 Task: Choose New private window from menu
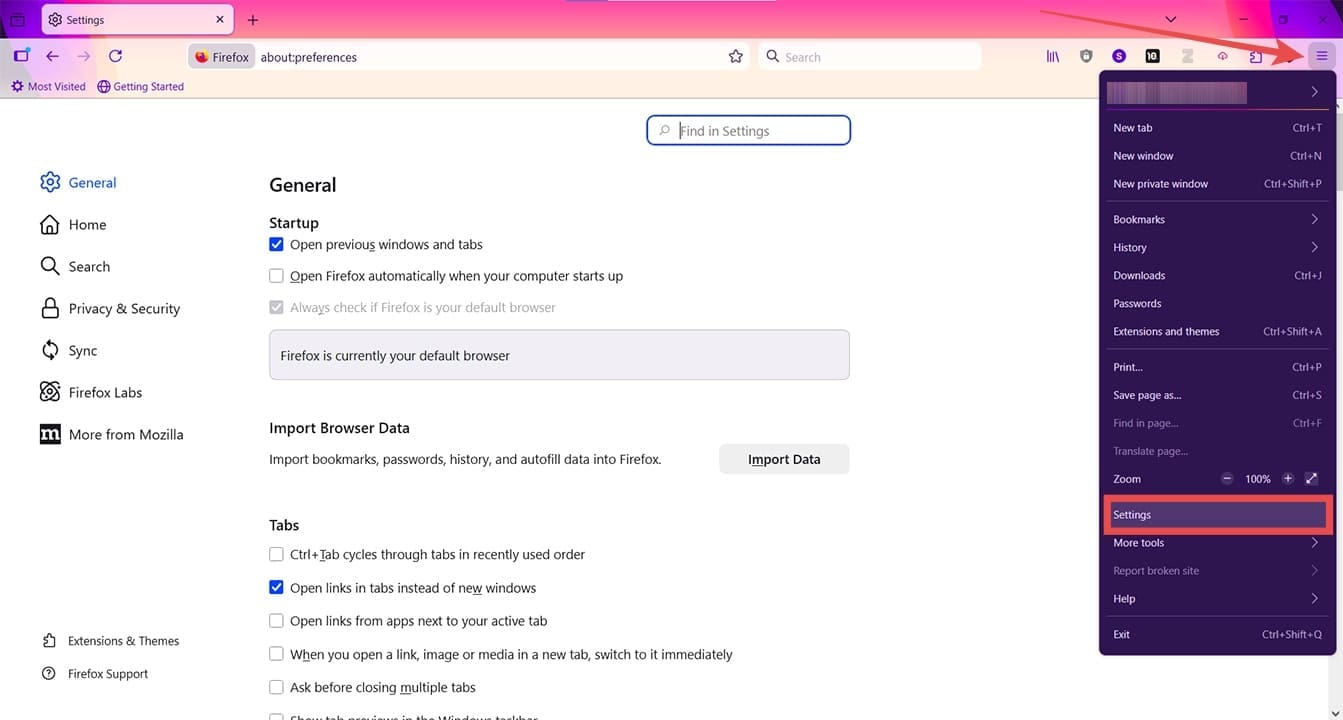click(x=1217, y=184)
